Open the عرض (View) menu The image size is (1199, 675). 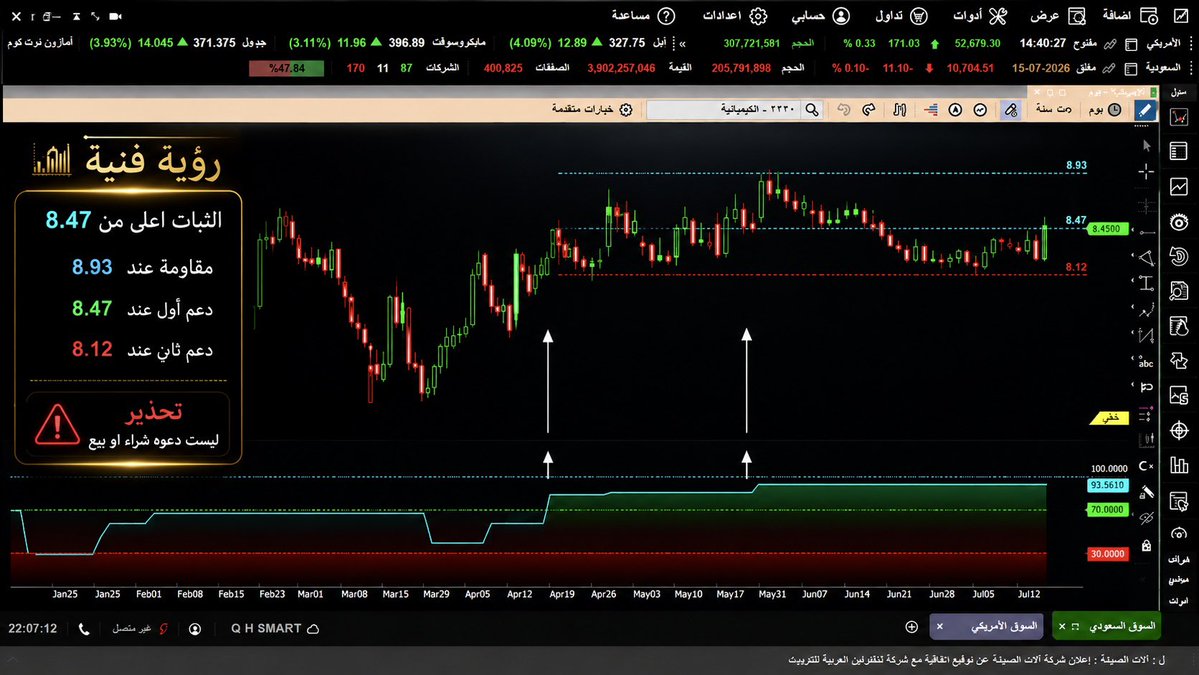pyautogui.click(x=1058, y=16)
